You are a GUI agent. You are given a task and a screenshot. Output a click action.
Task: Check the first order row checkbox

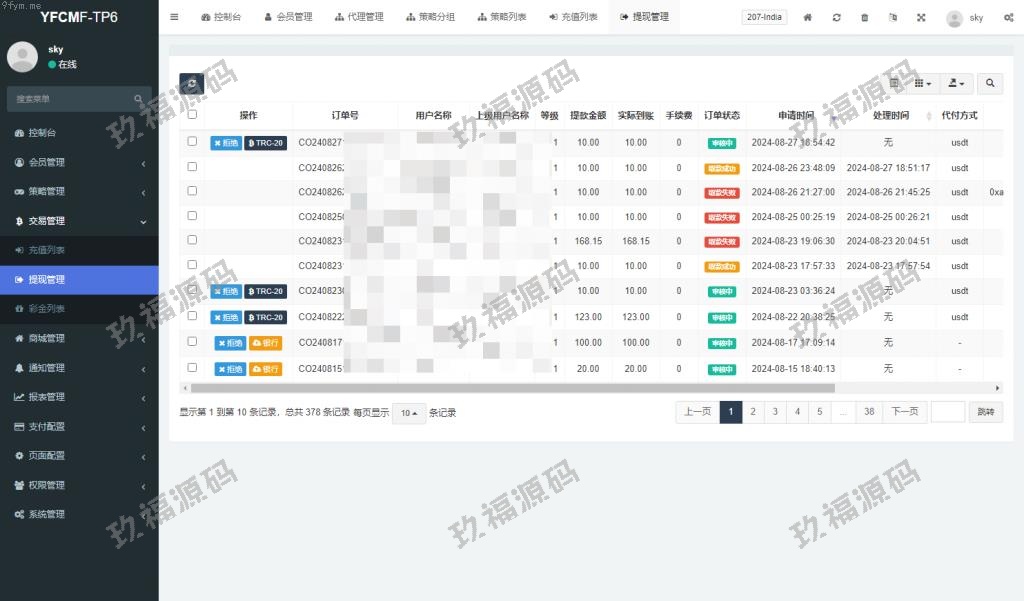192,142
